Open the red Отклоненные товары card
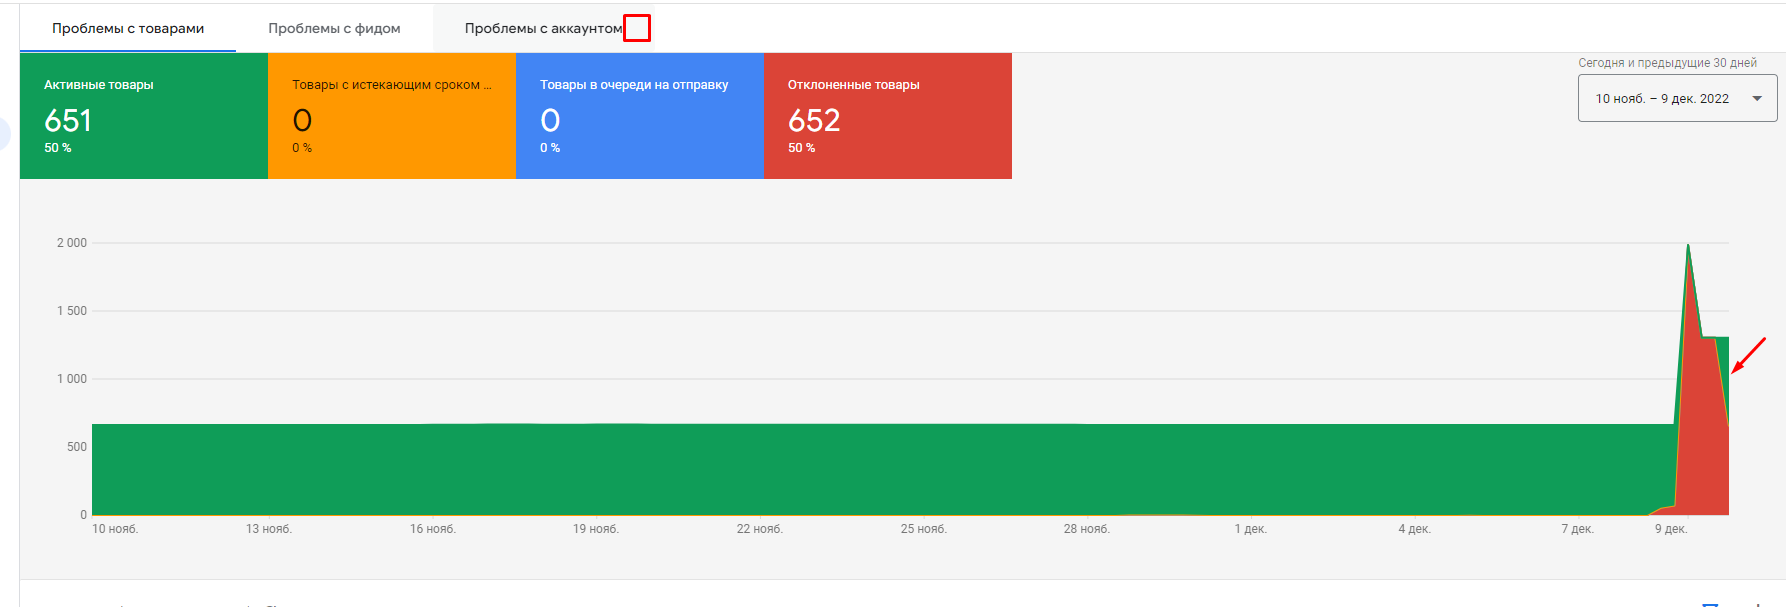 click(x=888, y=116)
